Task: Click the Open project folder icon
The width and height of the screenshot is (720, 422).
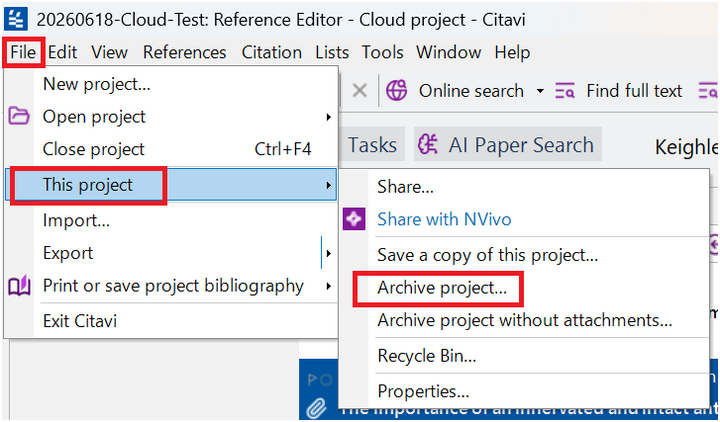Action: pos(19,116)
